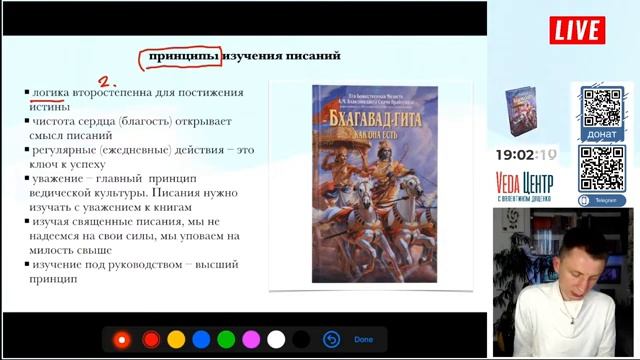The width and height of the screenshot is (640, 360).
Task: Click the word 'принципы' in slide title
Action: click(184, 56)
